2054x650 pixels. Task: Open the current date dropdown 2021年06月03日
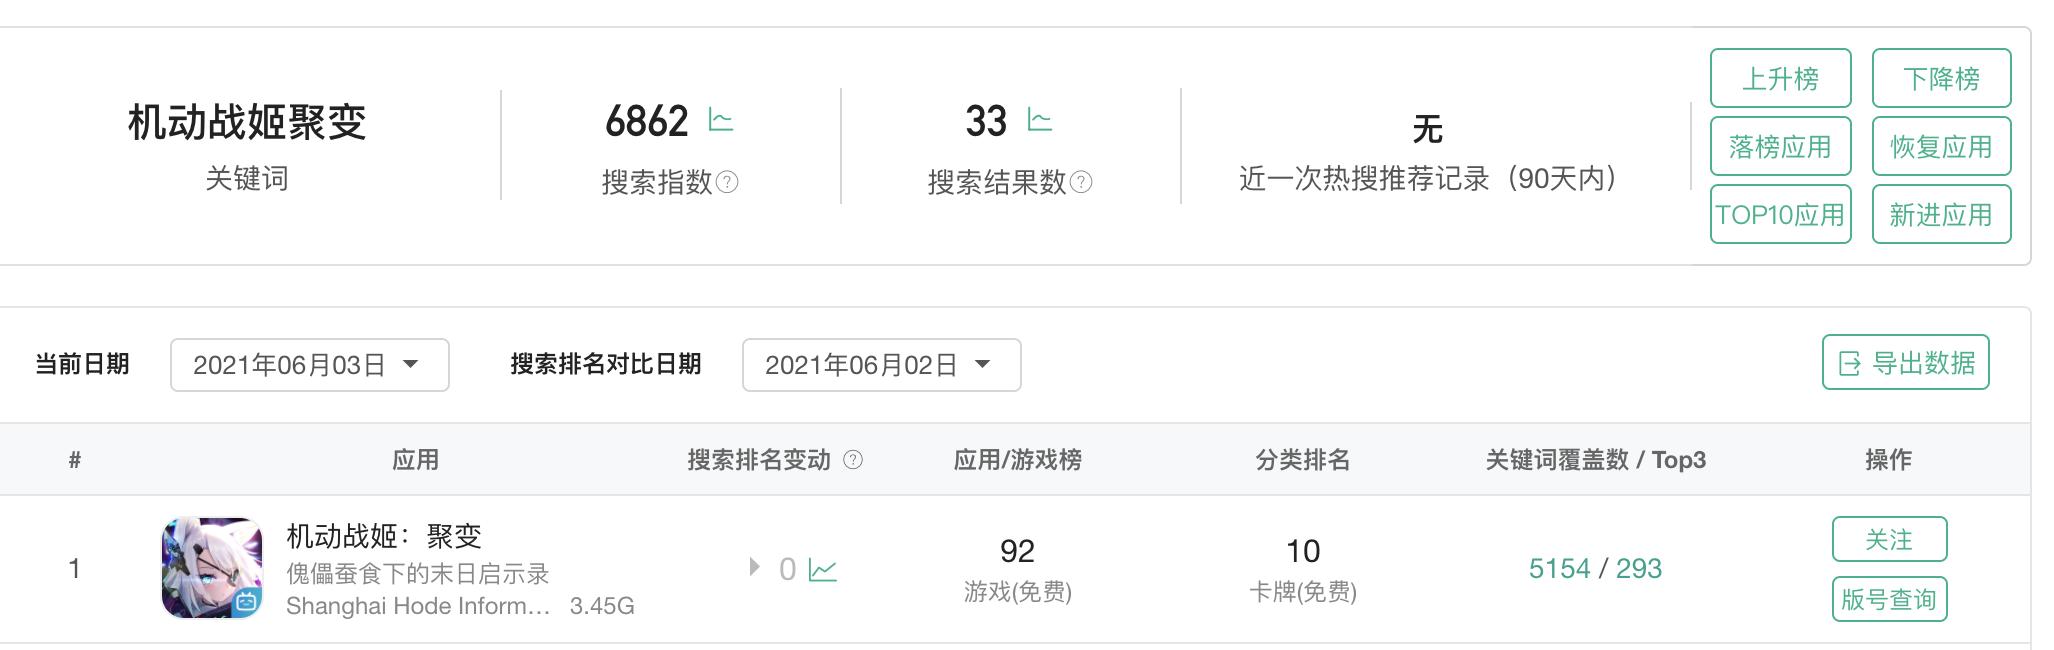click(308, 365)
